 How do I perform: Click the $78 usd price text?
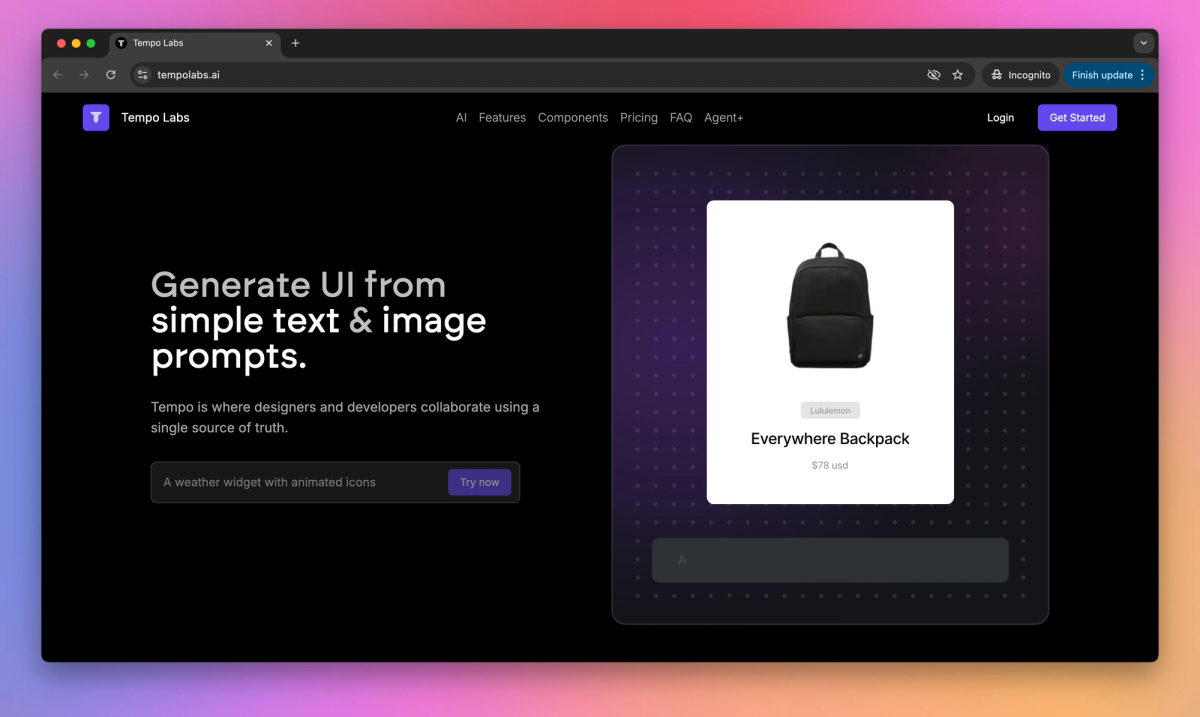[x=830, y=465]
